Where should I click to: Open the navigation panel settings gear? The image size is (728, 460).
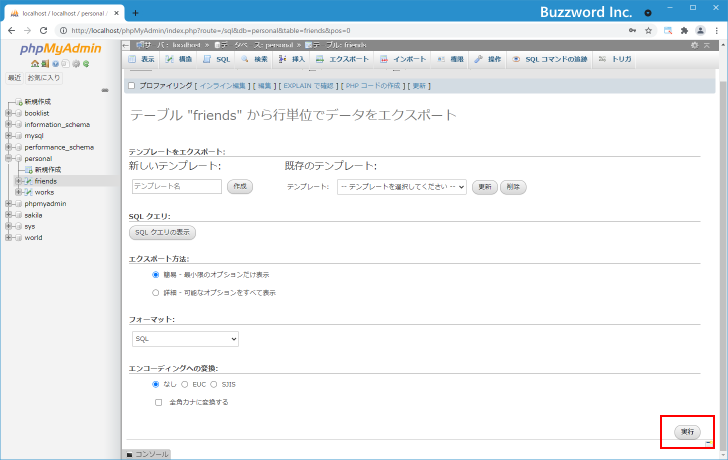tap(76, 64)
